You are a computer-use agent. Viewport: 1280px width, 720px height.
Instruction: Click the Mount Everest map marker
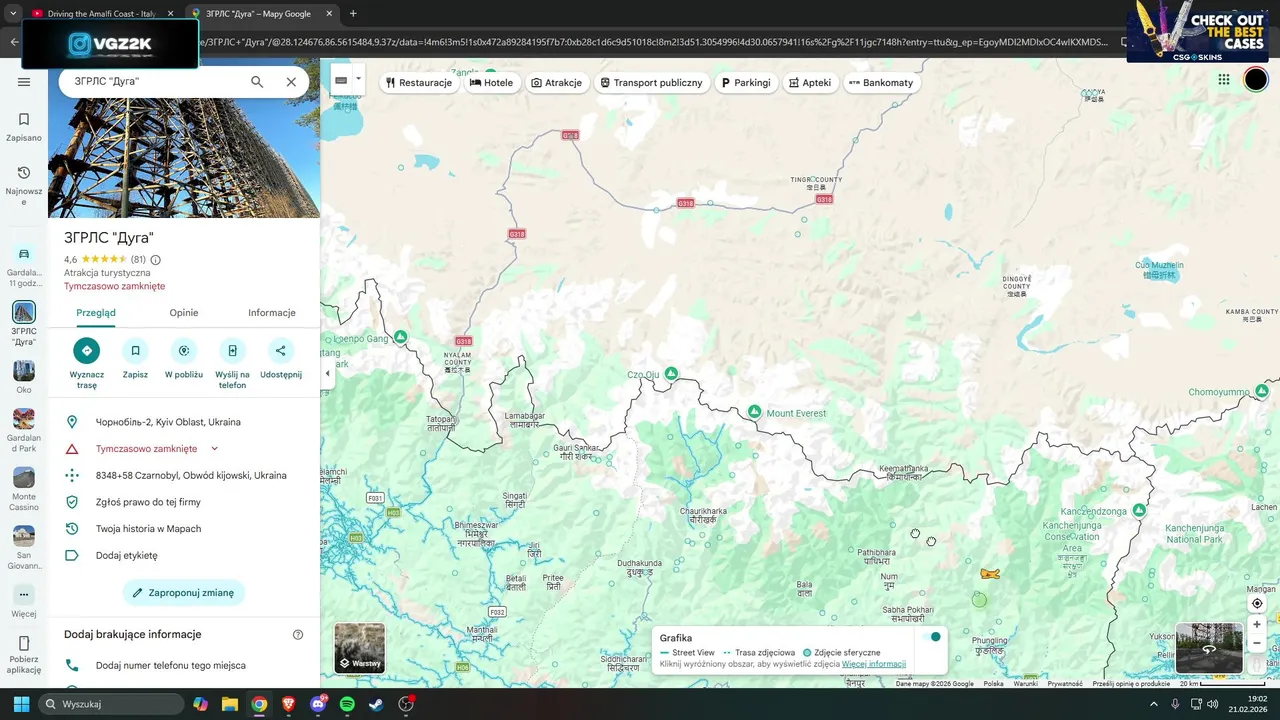point(755,412)
